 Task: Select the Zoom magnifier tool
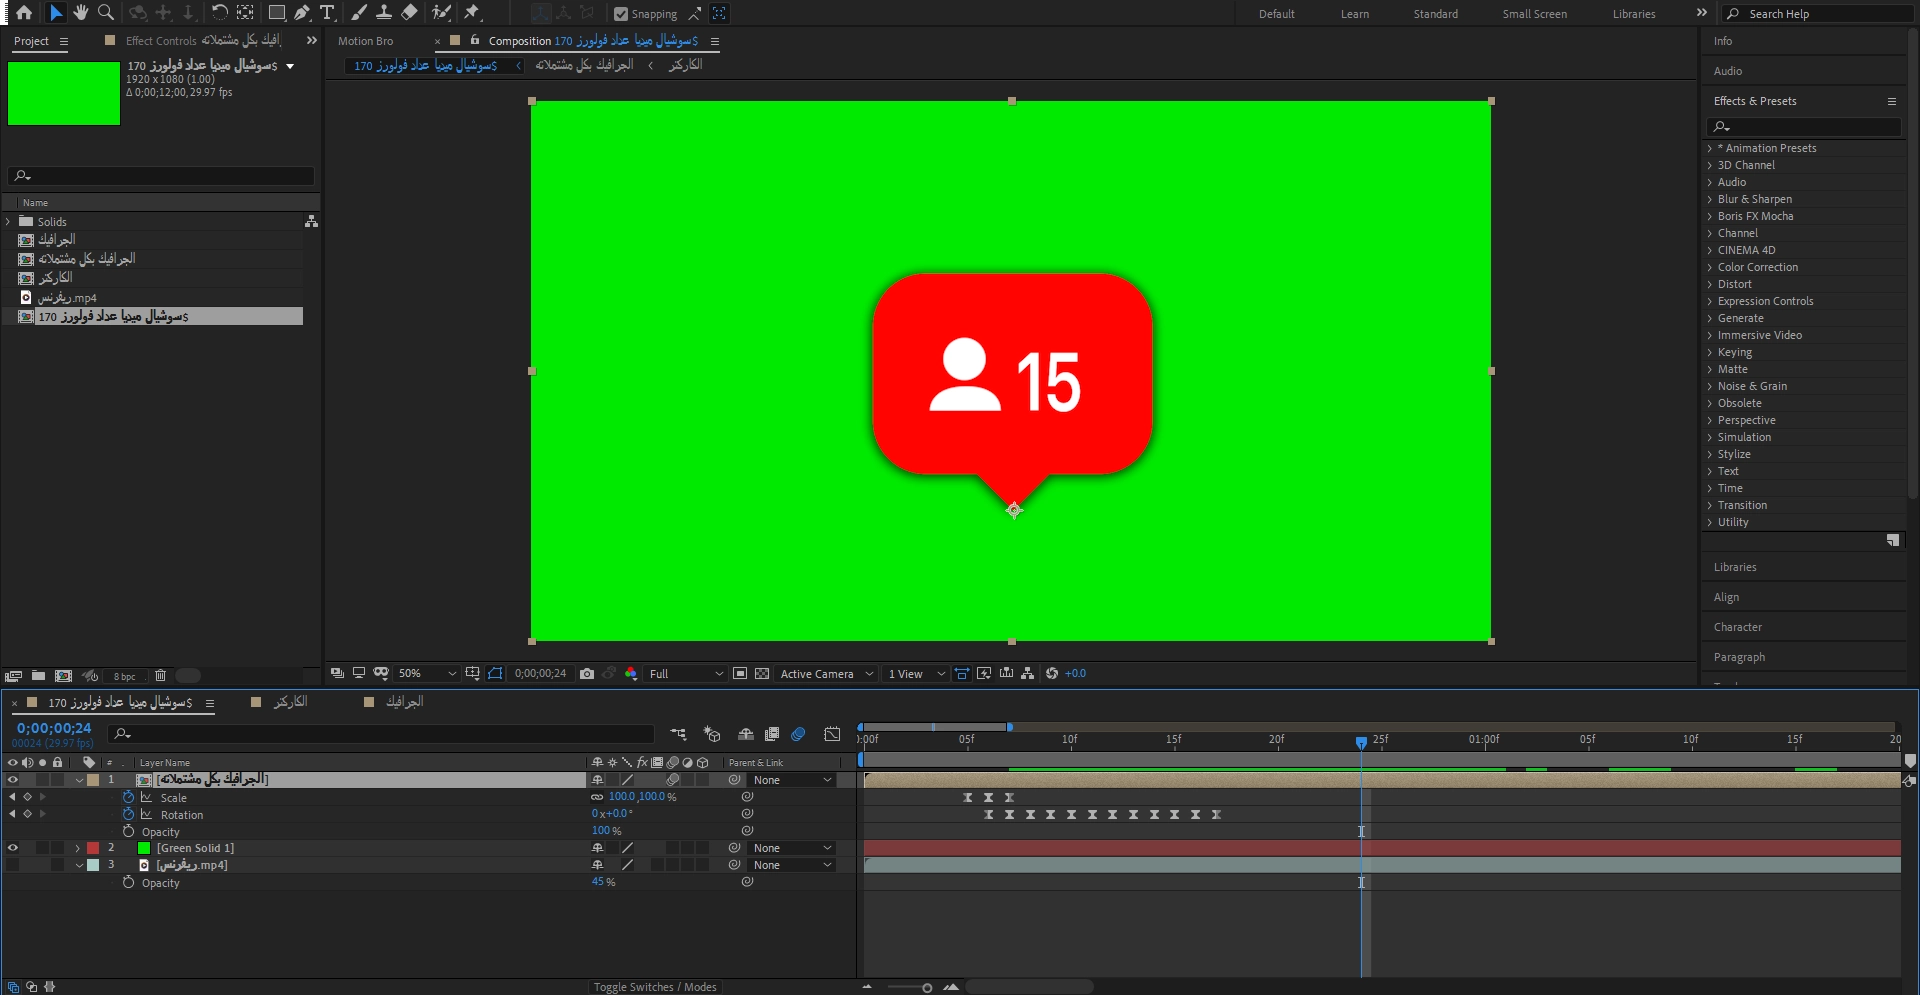[105, 13]
